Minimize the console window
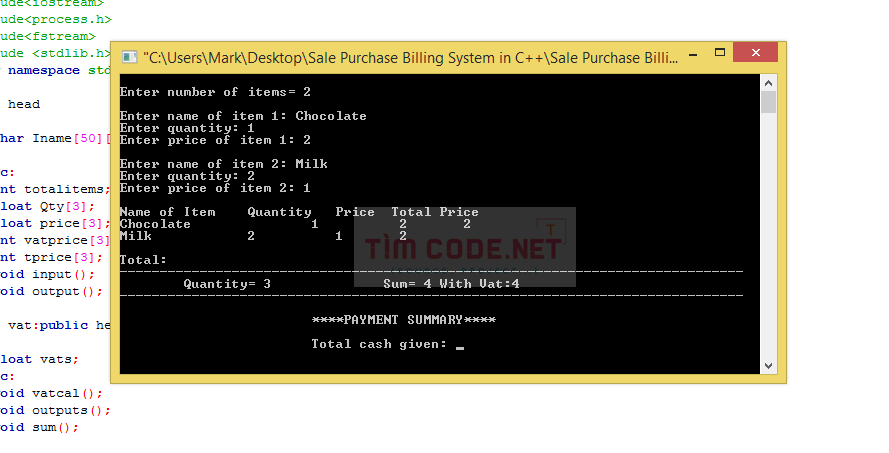 (x=693, y=56)
